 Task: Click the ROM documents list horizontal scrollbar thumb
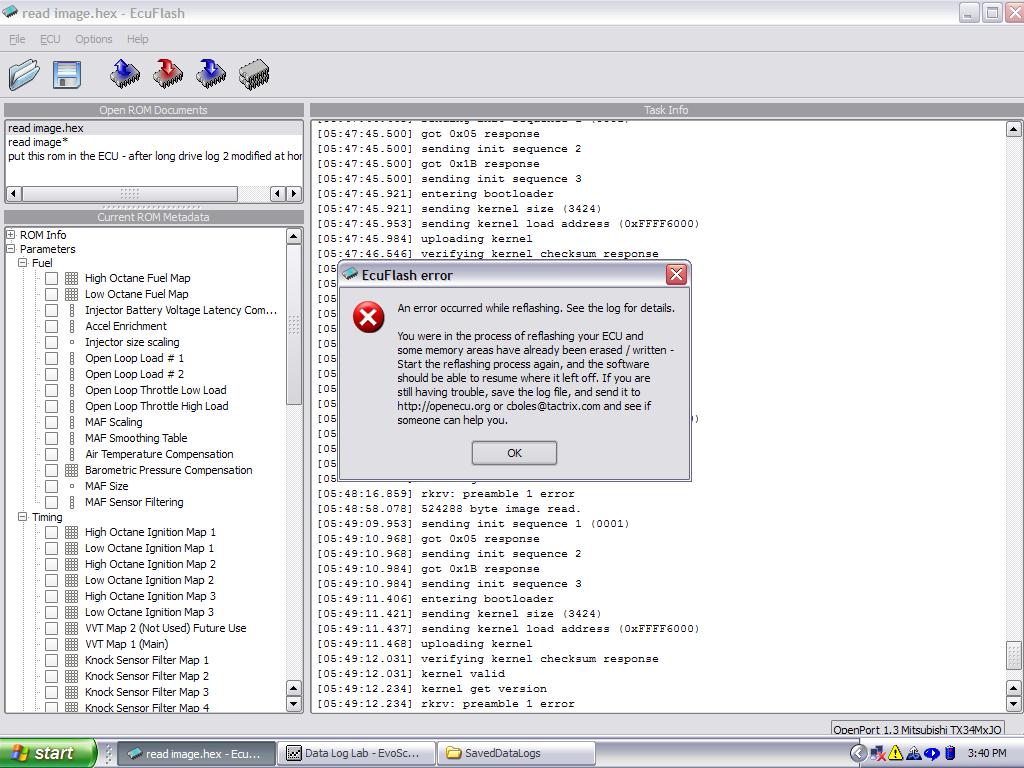pos(130,193)
